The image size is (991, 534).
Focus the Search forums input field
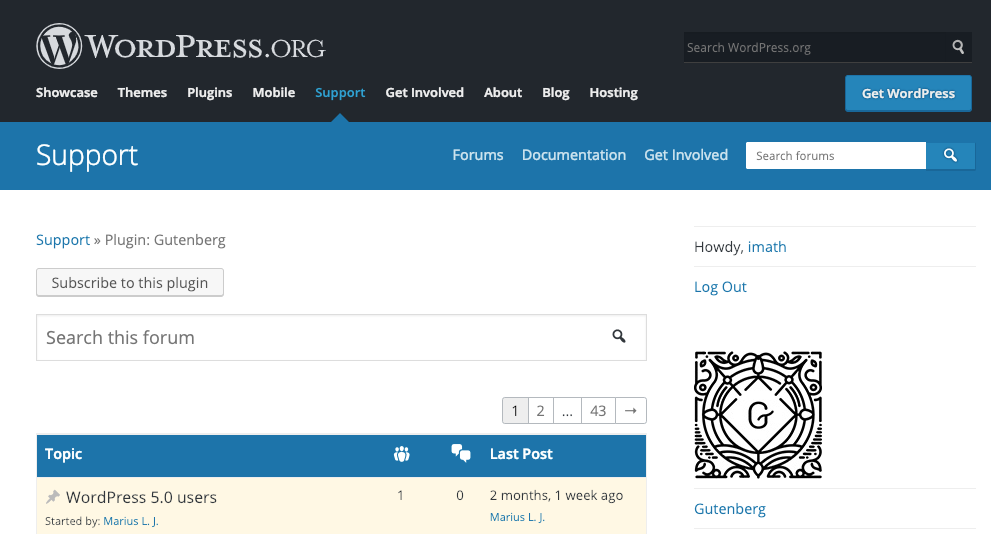pos(836,155)
